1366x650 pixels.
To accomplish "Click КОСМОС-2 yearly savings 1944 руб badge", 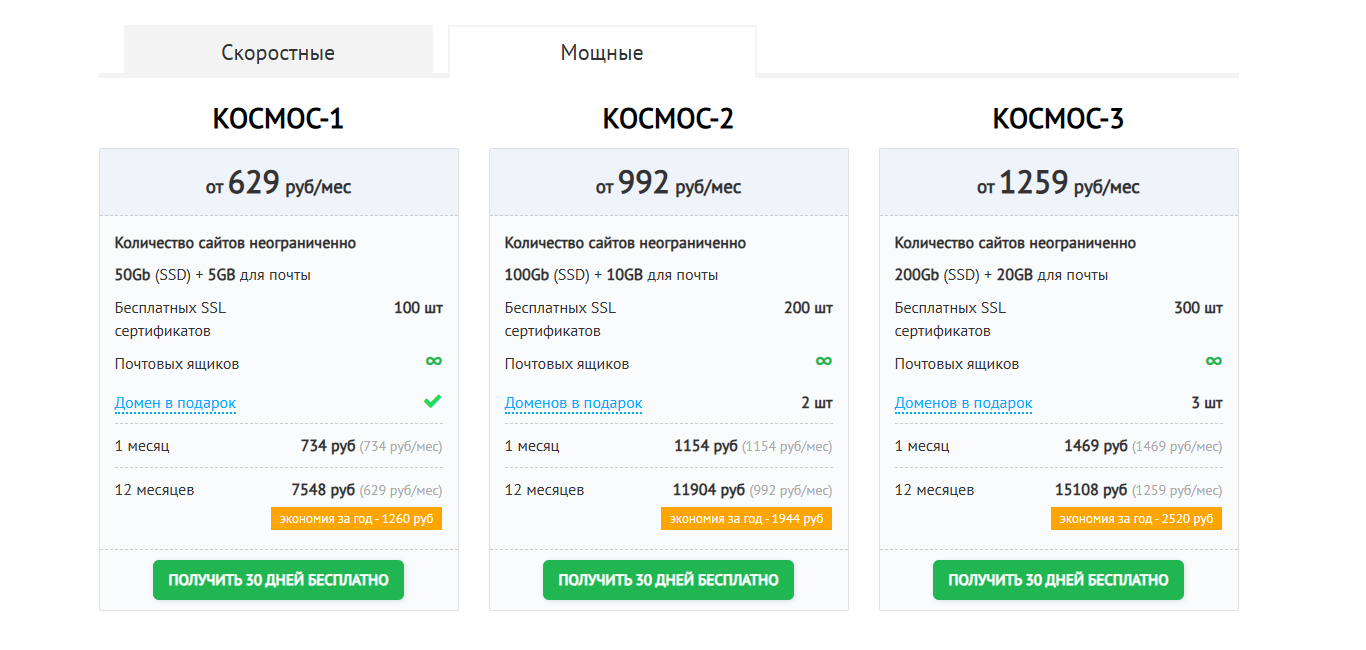I will coord(746,519).
